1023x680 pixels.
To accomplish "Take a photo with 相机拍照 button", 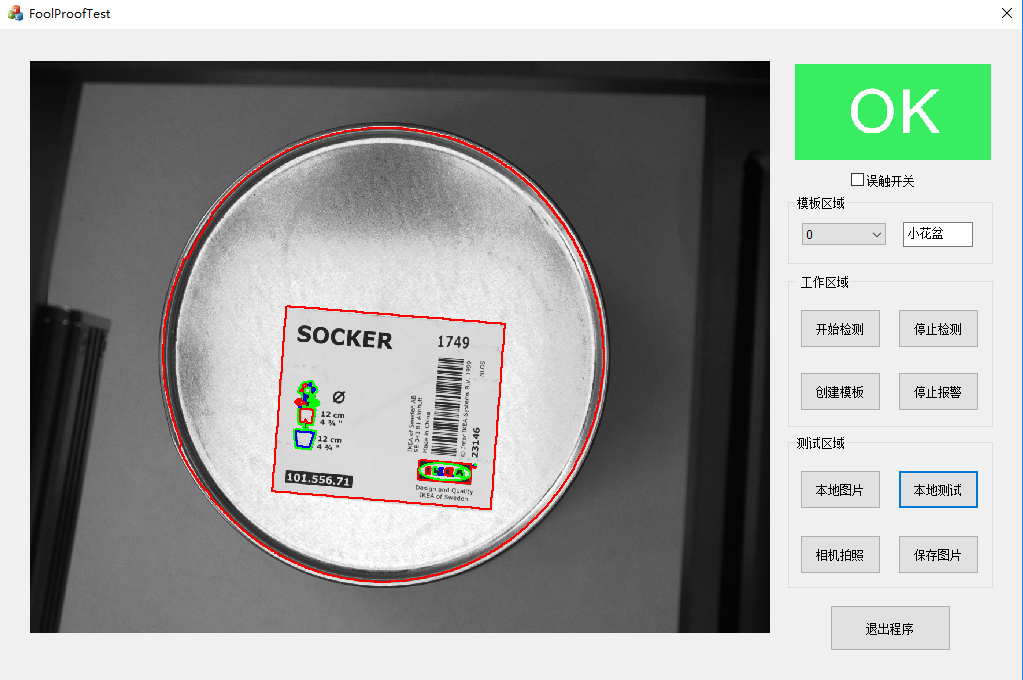I will 840,555.
